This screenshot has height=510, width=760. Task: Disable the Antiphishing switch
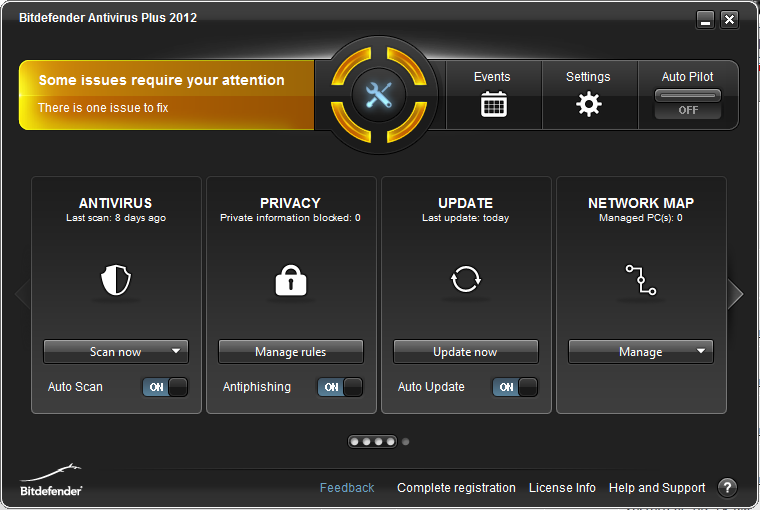(x=340, y=387)
